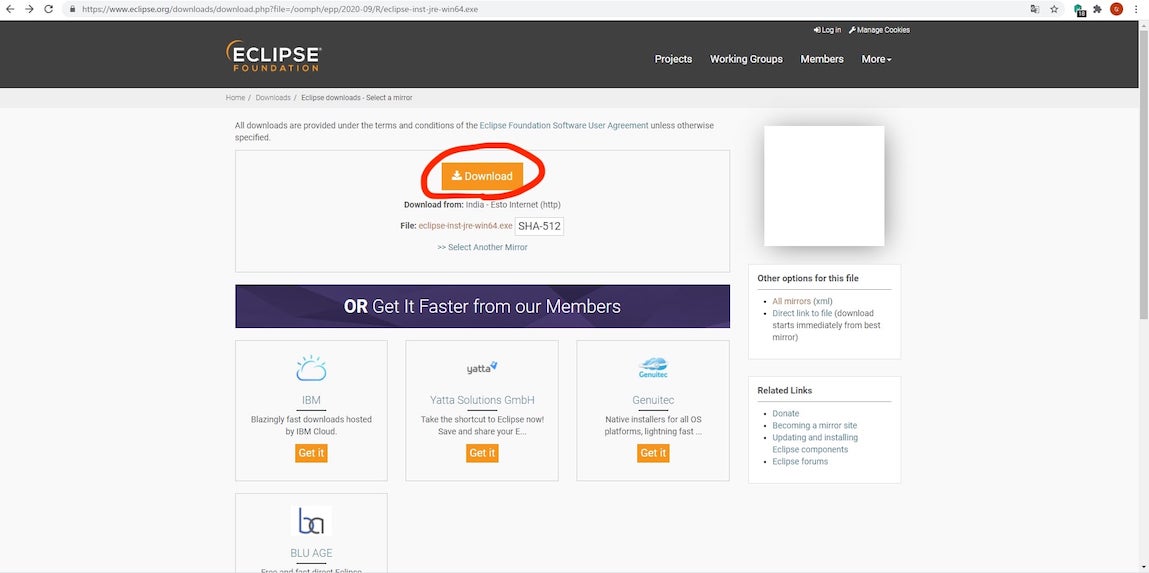Open the Chrome three-dot menu

coord(1136,9)
